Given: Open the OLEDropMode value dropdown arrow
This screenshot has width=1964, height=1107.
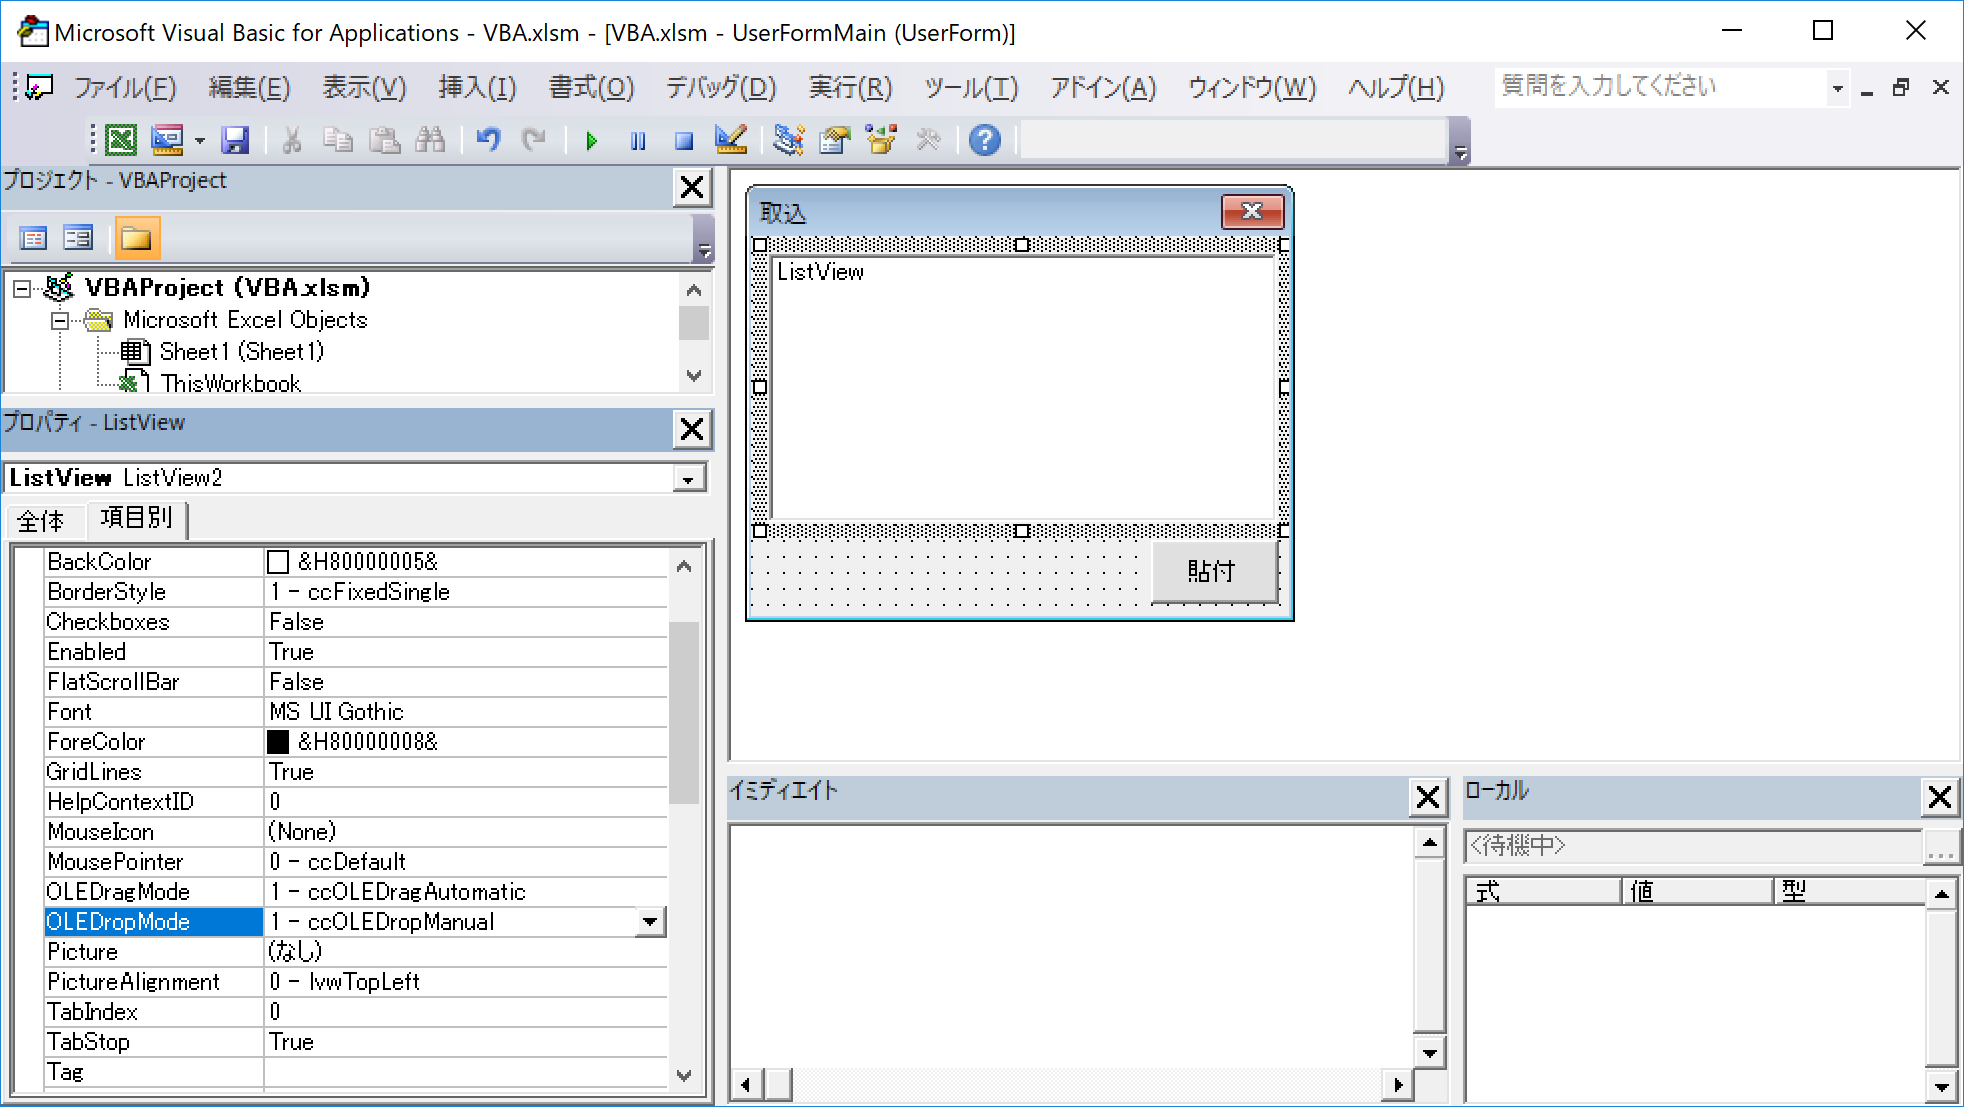Looking at the screenshot, I should tap(650, 922).
